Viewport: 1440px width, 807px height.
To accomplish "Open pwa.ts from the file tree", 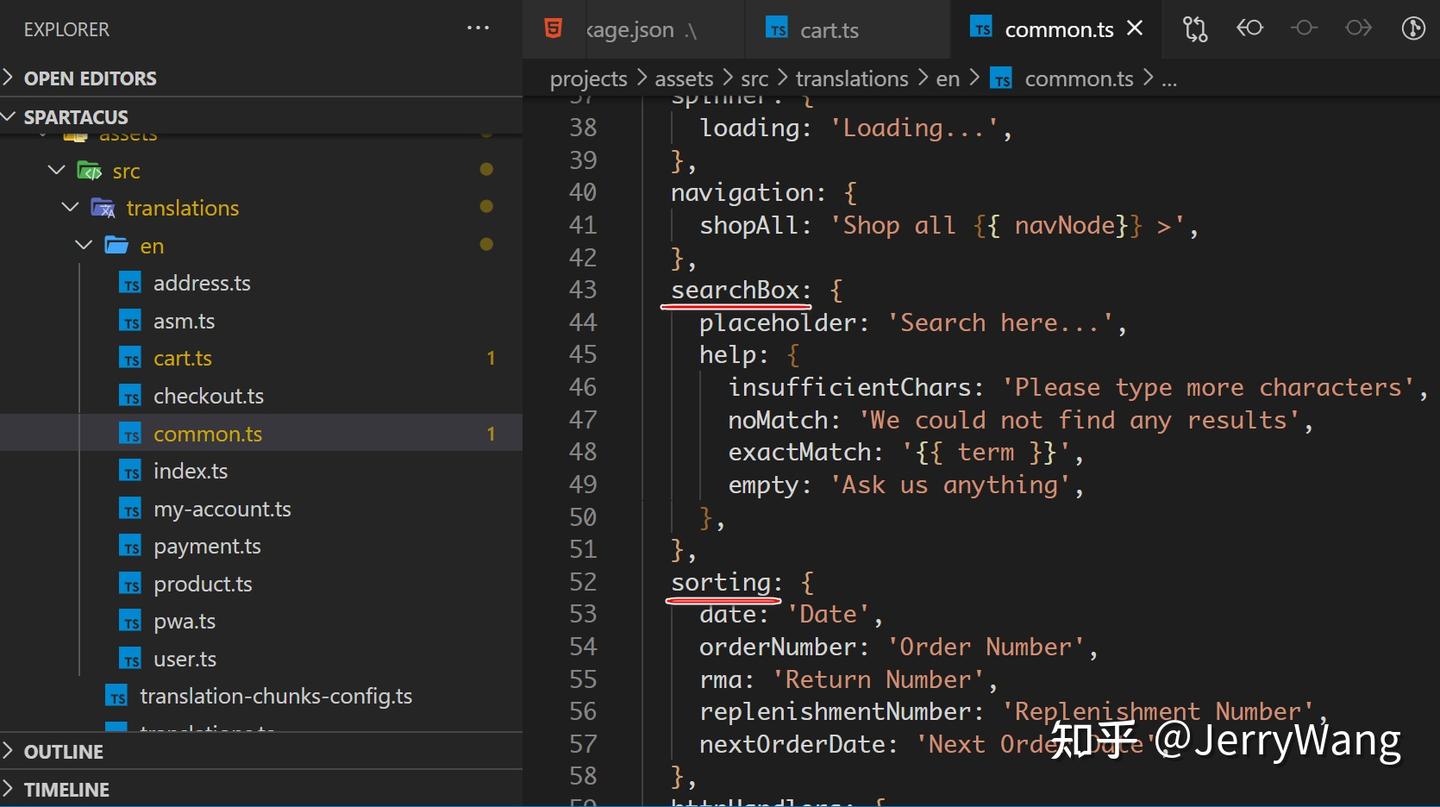I will pos(185,621).
